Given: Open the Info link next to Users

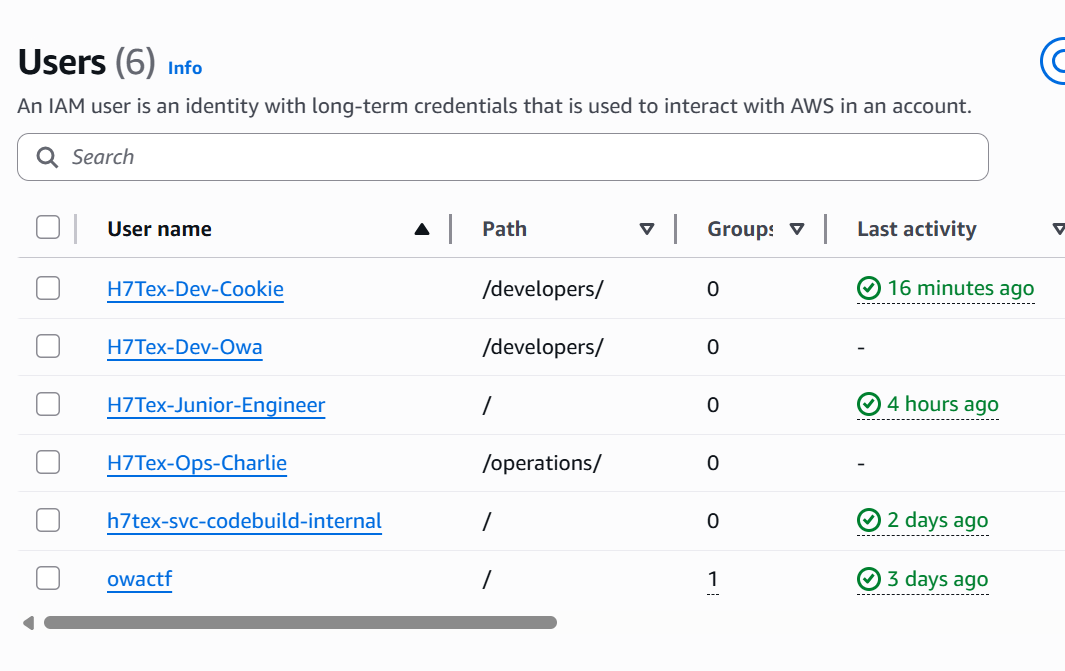Looking at the screenshot, I should pyautogui.click(x=185, y=68).
